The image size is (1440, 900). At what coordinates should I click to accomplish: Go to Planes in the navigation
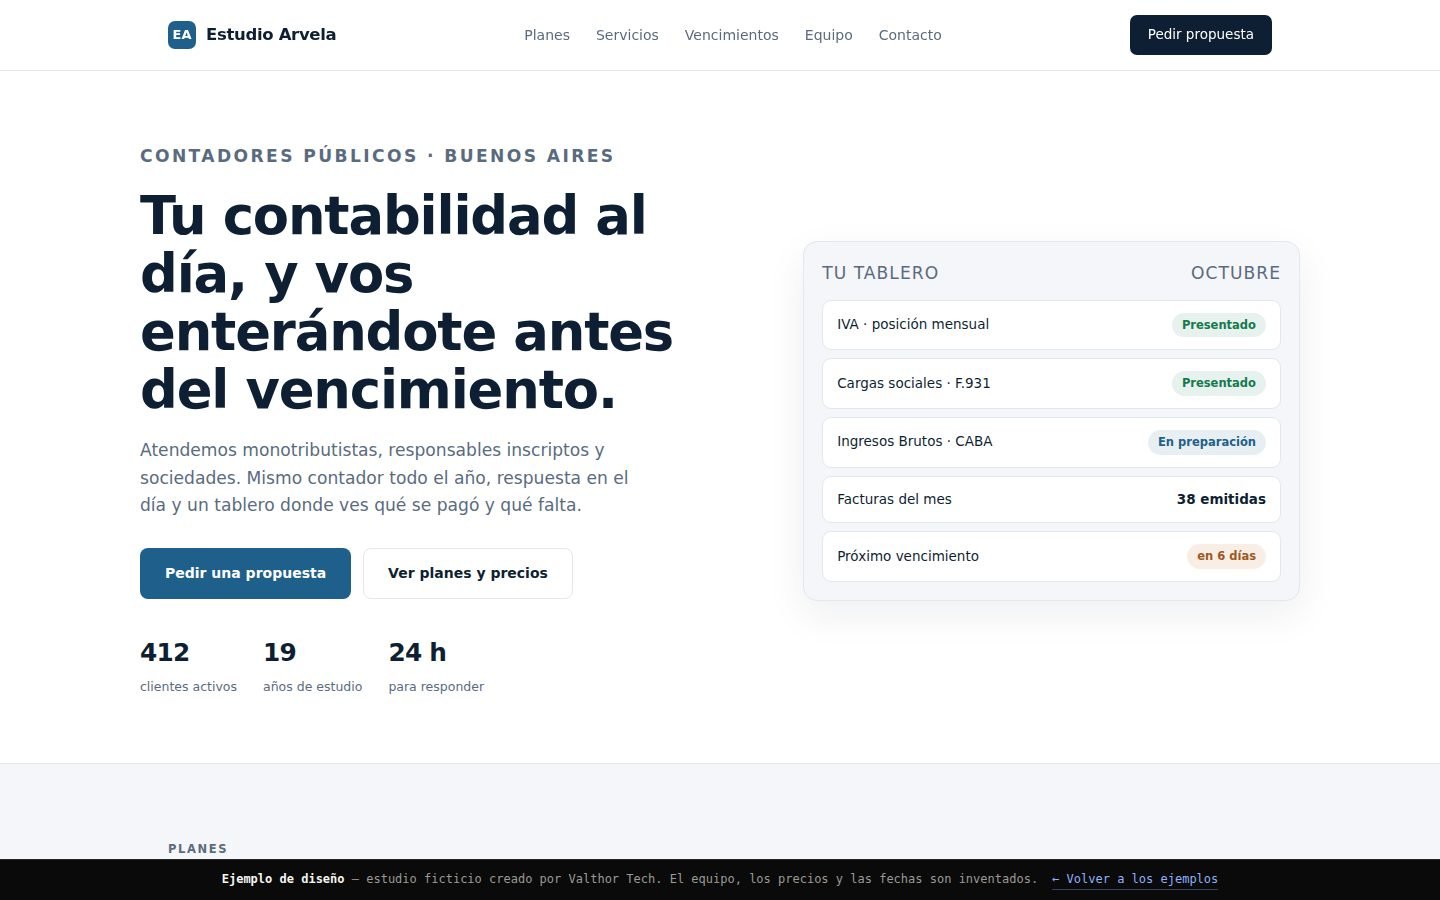pyautogui.click(x=547, y=35)
